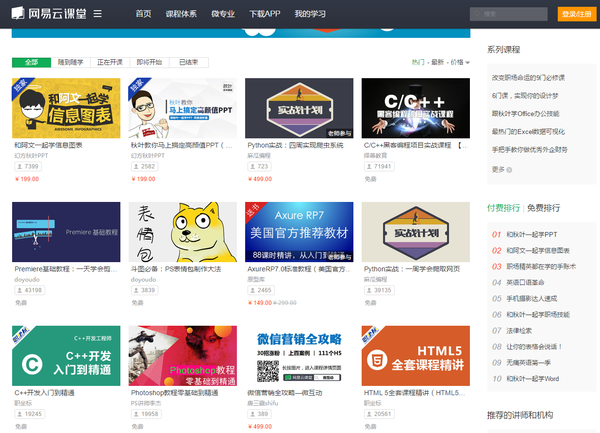Click the 麻瓜编程 provider under 四周实现爬虫系统

(x=259, y=156)
